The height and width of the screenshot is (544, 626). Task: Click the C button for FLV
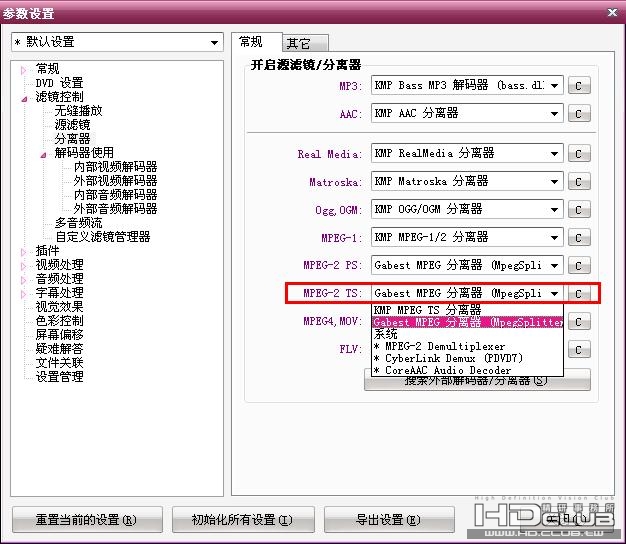579,350
